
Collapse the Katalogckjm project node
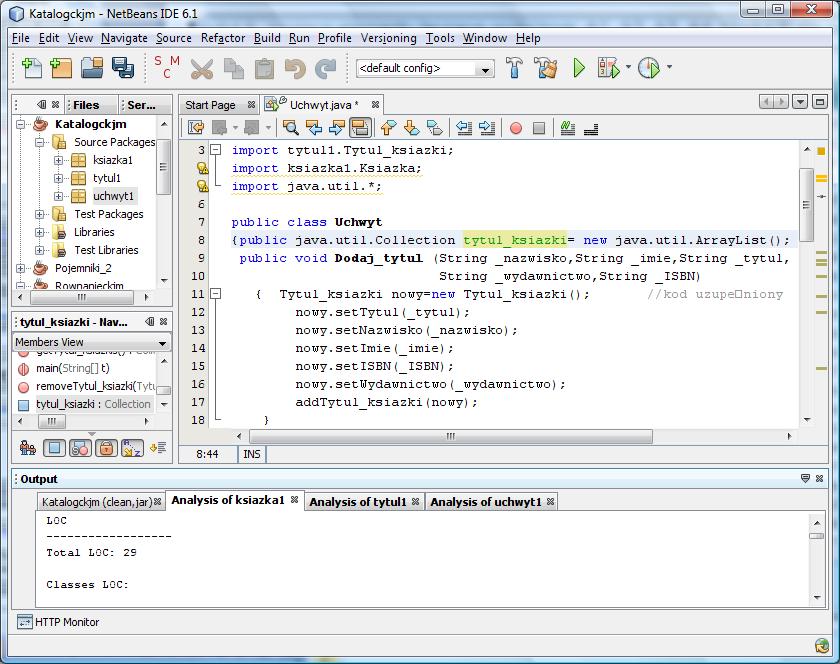(20, 124)
